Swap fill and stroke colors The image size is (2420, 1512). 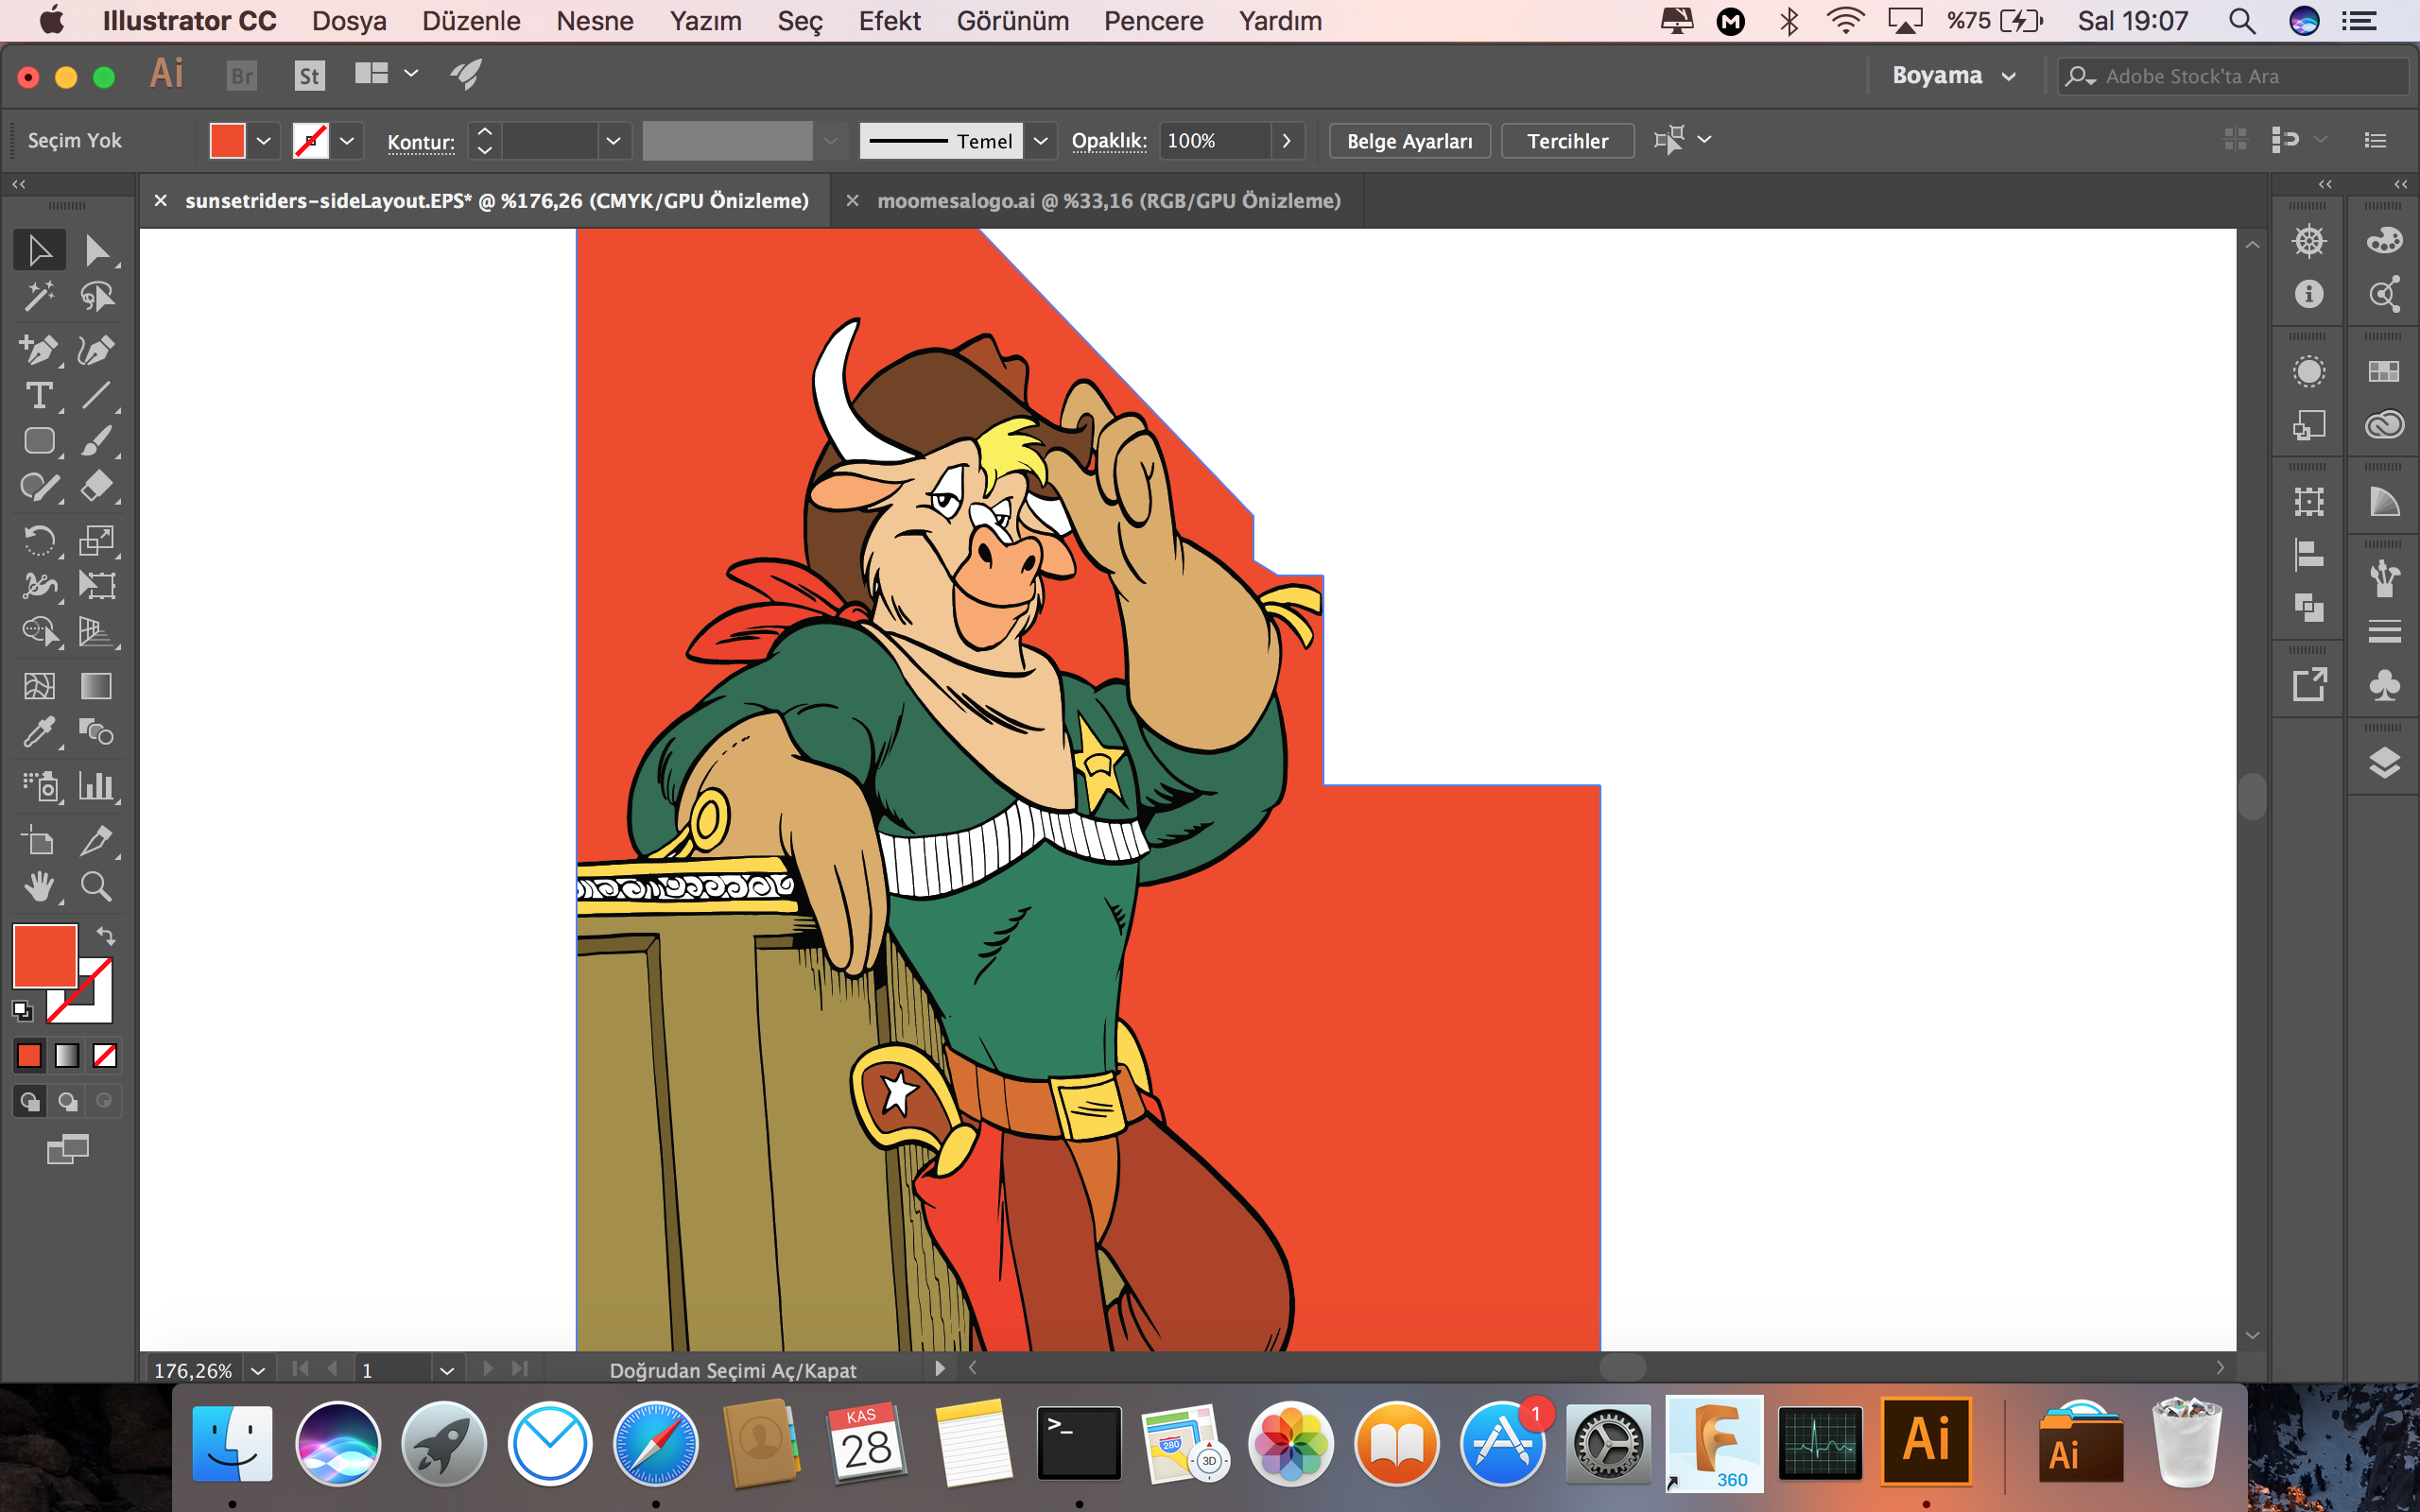tap(106, 936)
